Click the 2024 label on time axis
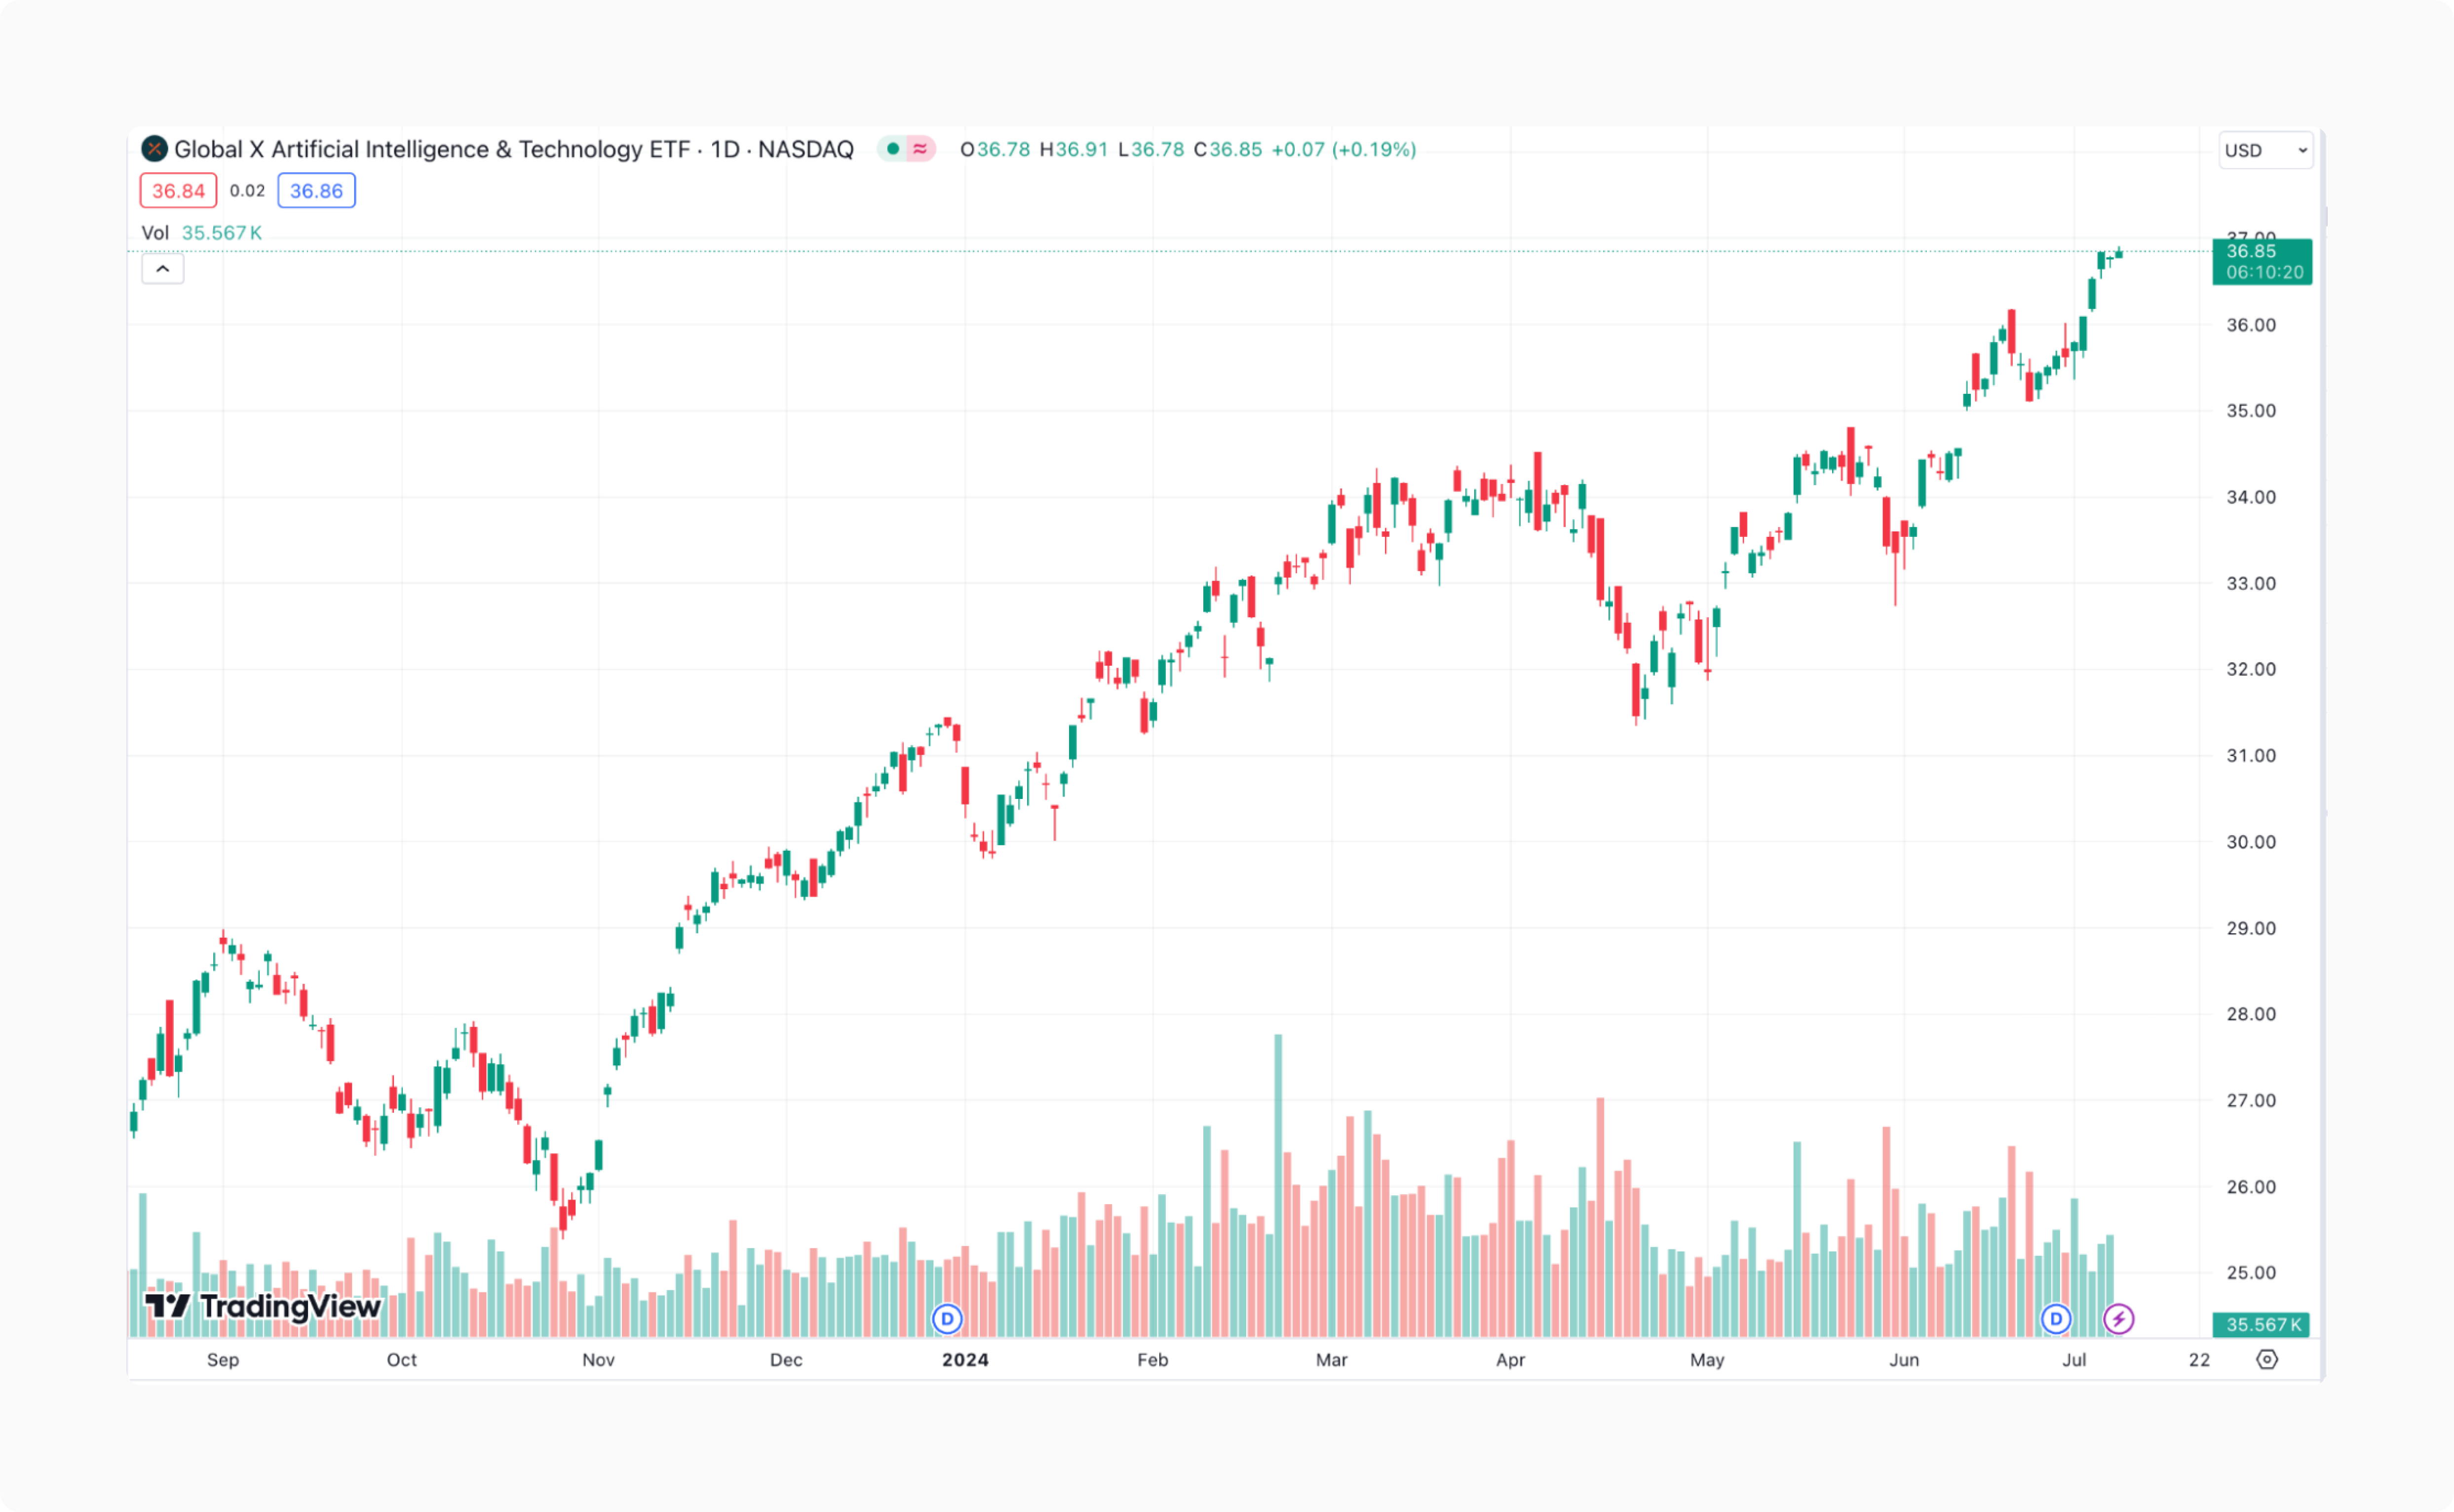This screenshot has width=2454, height=1512. 965,1360
